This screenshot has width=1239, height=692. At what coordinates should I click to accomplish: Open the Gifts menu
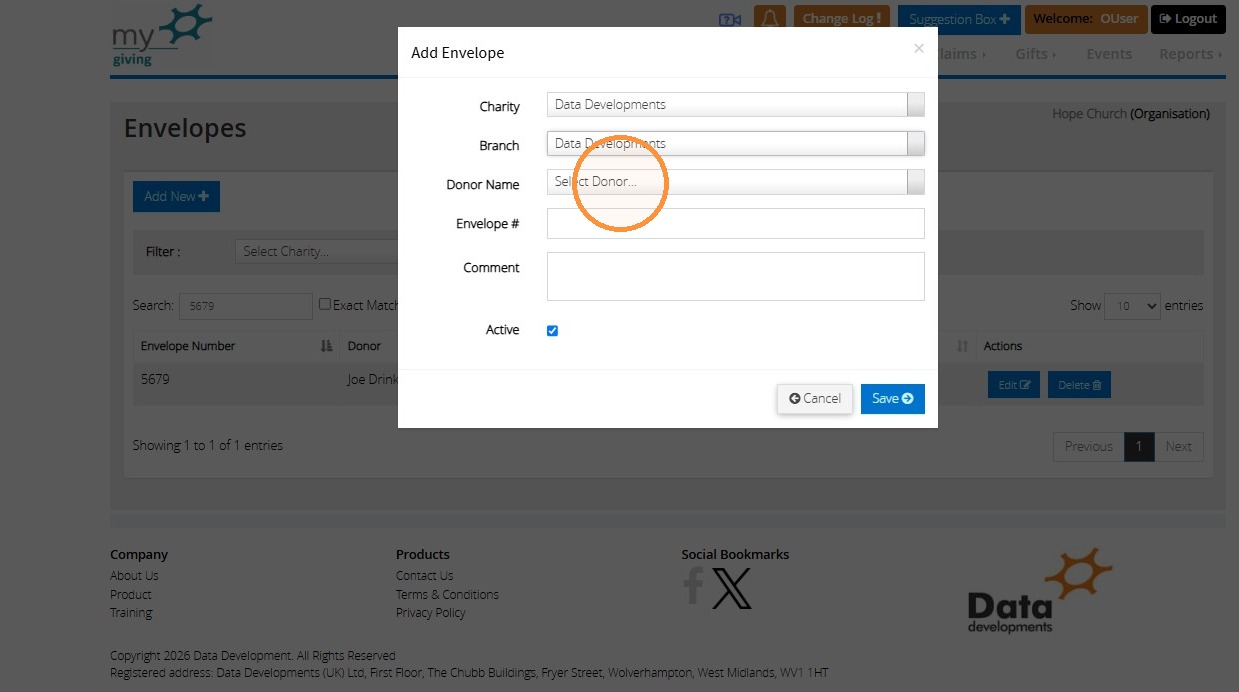1035,54
